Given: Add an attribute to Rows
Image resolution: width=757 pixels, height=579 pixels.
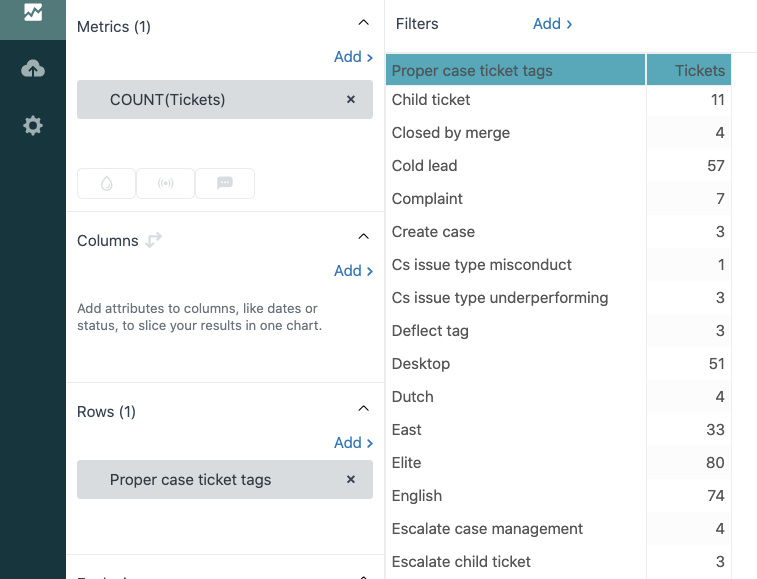Looking at the screenshot, I should tap(353, 443).
